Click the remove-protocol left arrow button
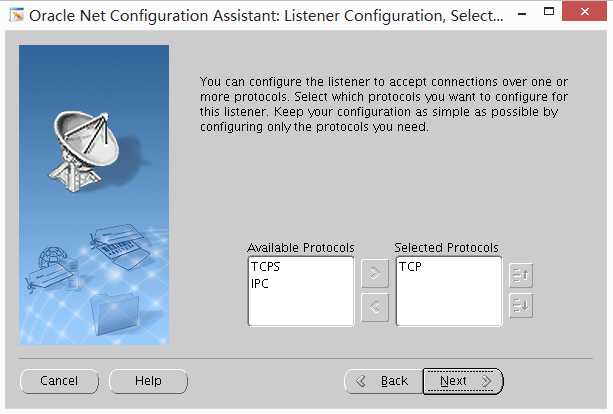The image size is (613, 414). pyautogui.click(x=374, y=307)
